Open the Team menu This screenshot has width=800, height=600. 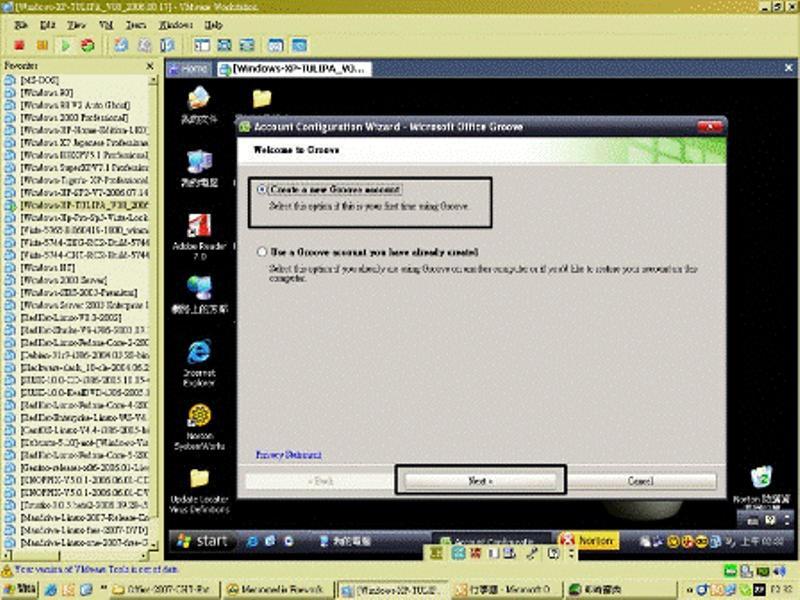pos(136,24)
